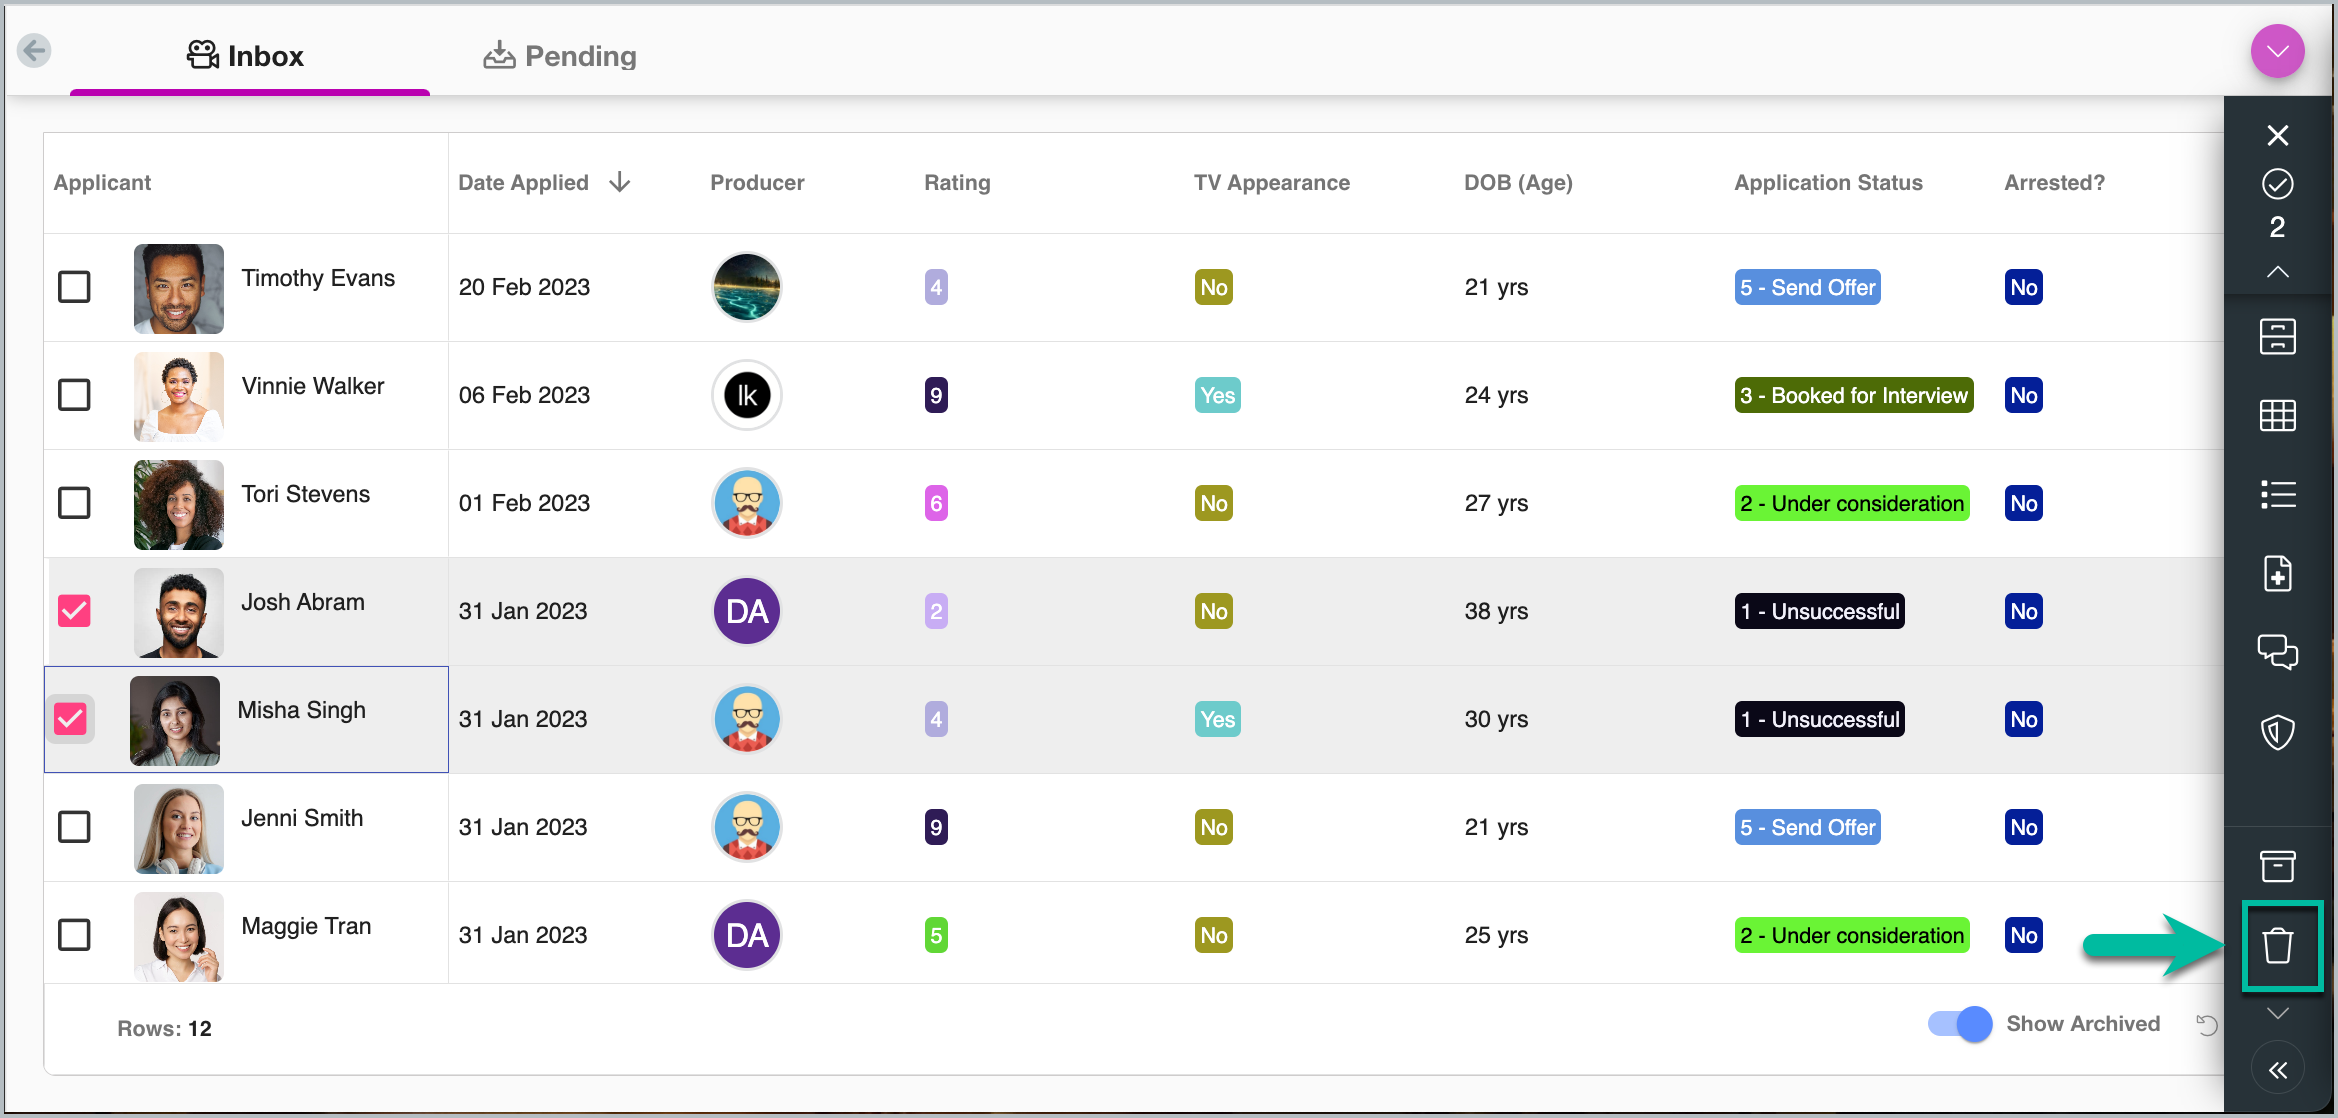Click Tori Stevens' pink rating 6 badge
The width and height of the screenshot is (2338, 1118).
[x=936, y=503]
